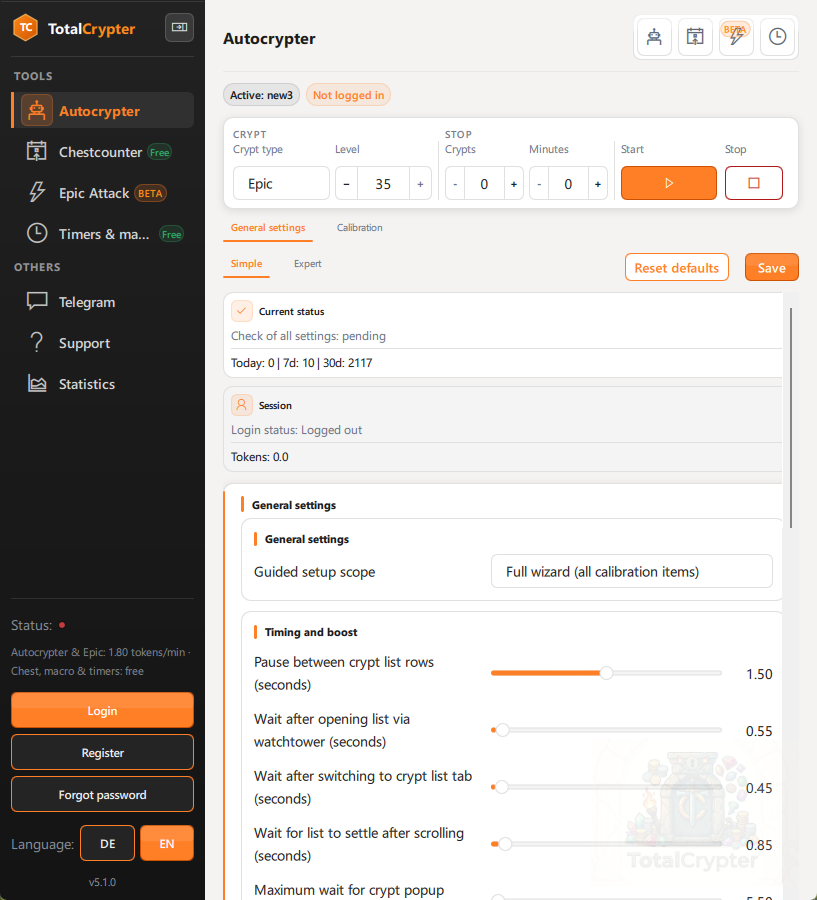Click the "Check of all settings: pending" text
Viewport: 817px width, 900px height.
pyautogui.click(x=308, y=336)
